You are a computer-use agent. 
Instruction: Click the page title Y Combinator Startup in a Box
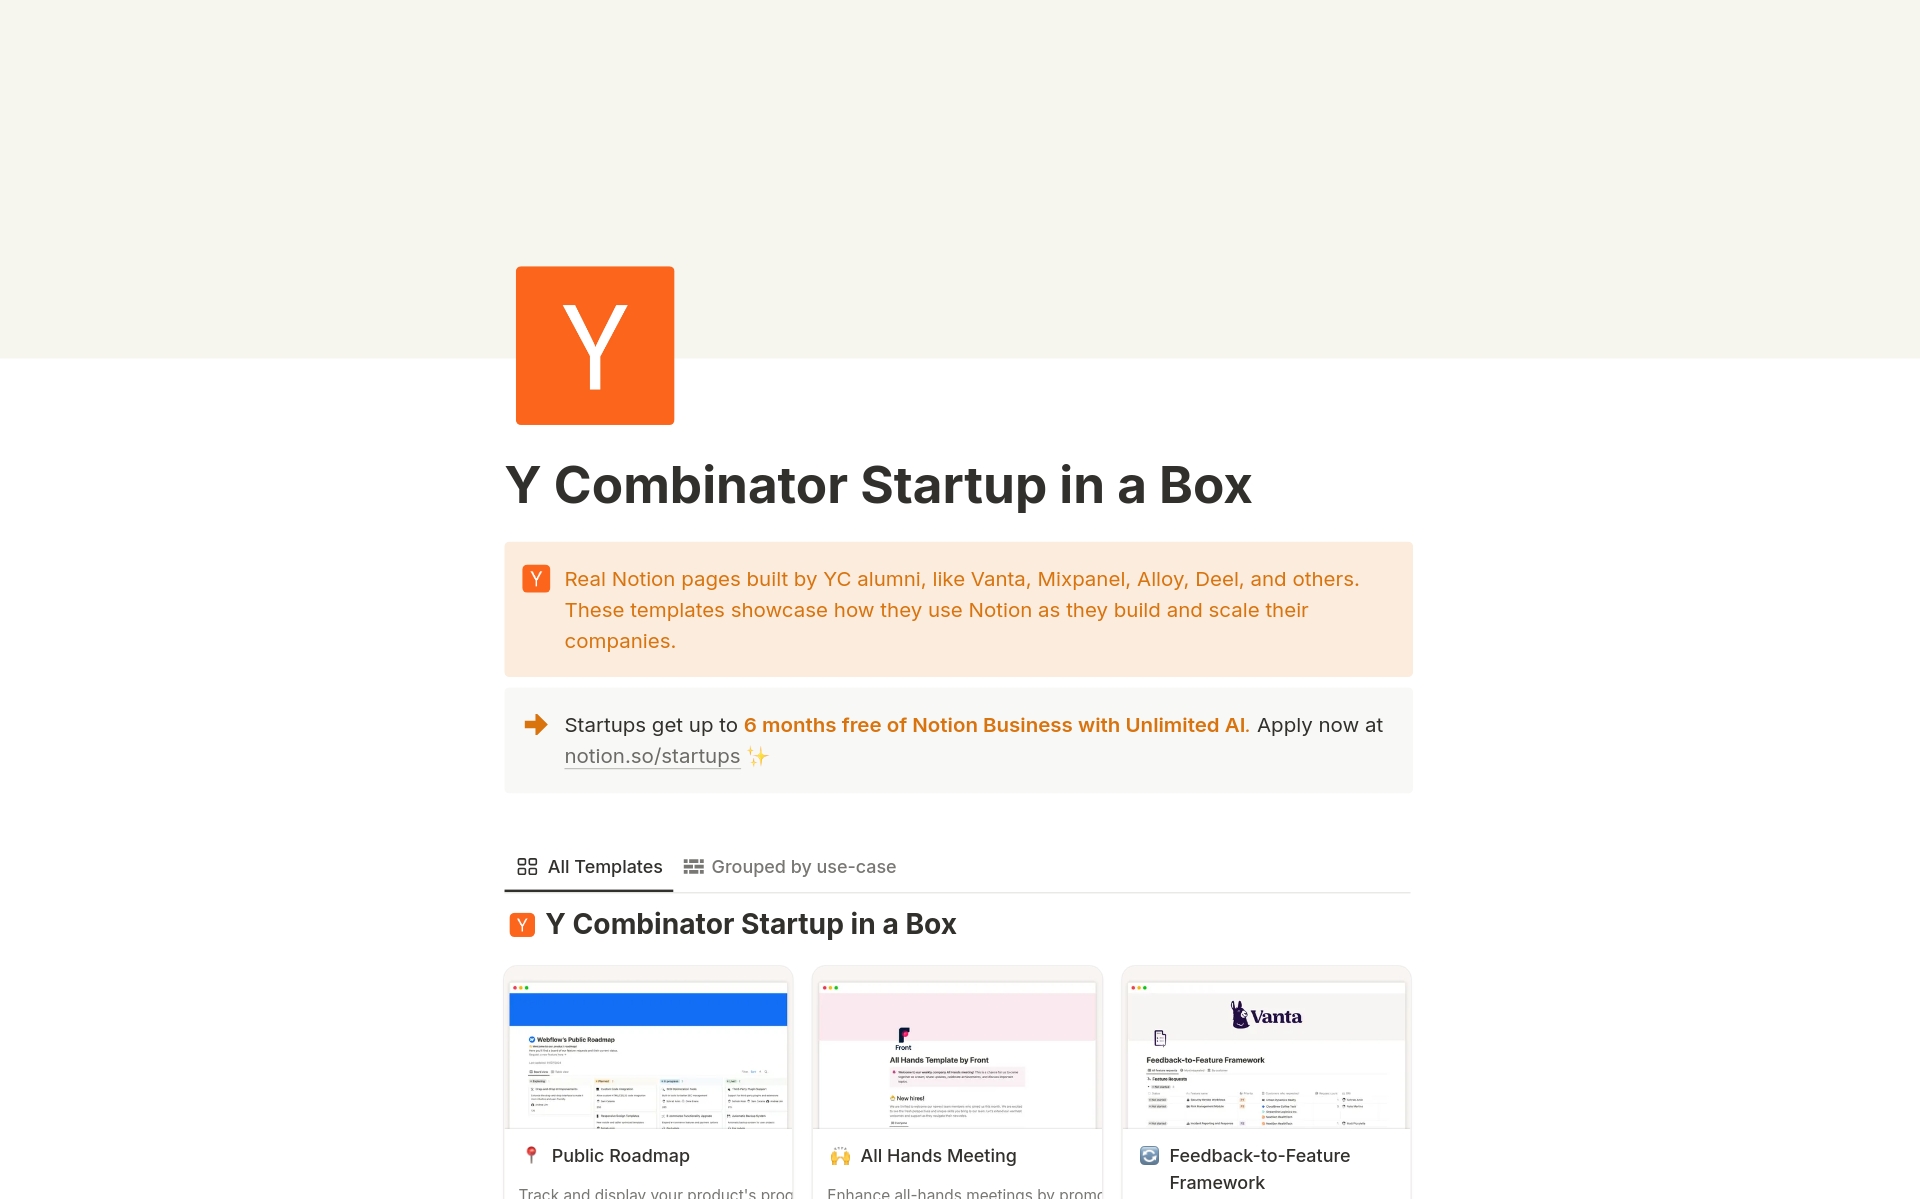(x=878, y=485)
